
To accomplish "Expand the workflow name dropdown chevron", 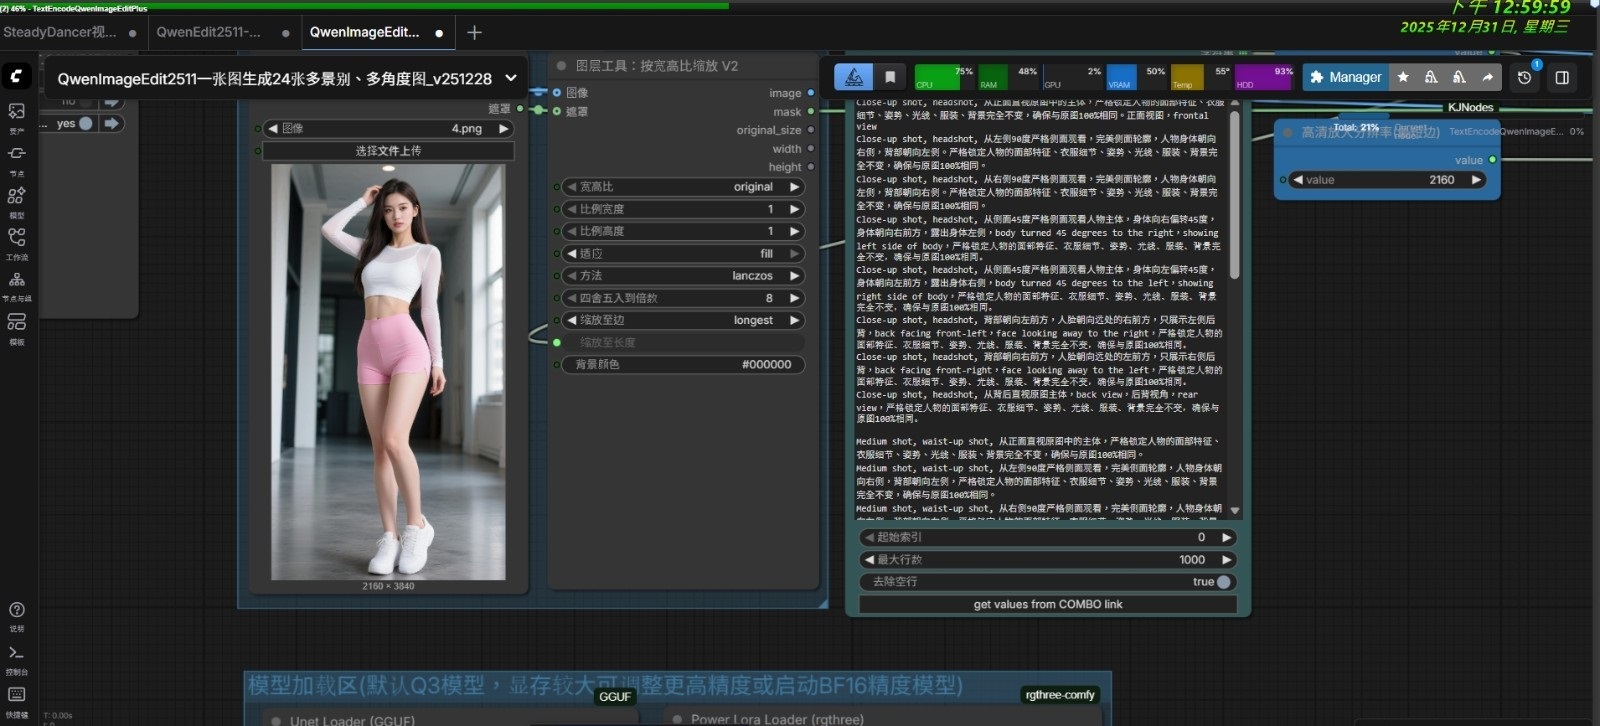I will (x=511, y=78).
